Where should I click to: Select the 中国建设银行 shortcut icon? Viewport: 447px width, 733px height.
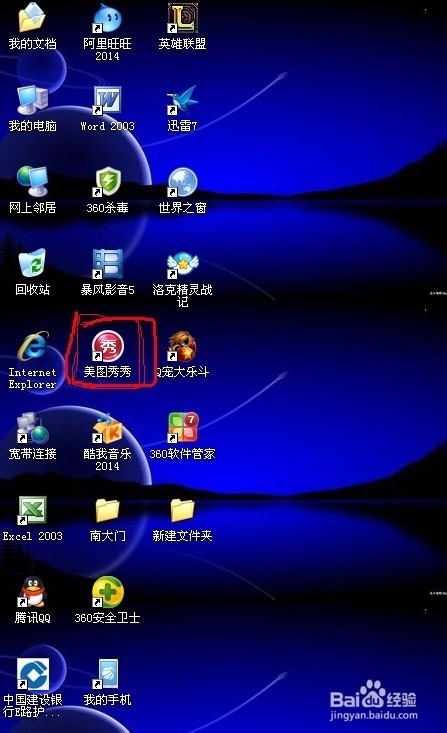click(x=32, y=674)
